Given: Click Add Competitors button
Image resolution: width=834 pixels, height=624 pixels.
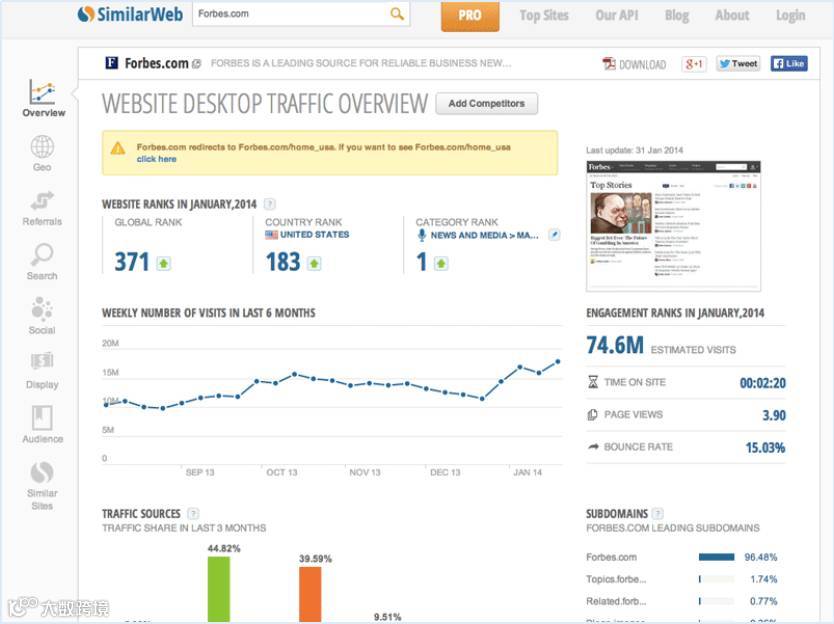Looking at the screenshot, I should [486, 103].
